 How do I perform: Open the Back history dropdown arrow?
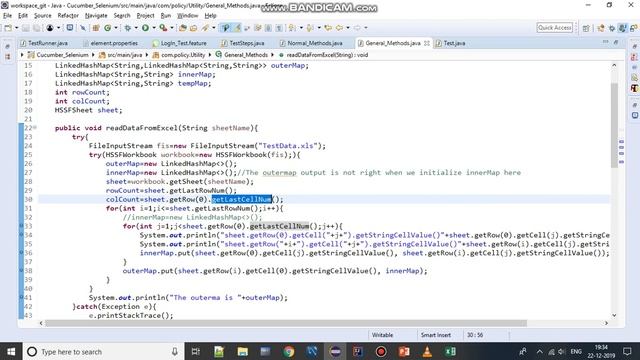tap(348, 28)
